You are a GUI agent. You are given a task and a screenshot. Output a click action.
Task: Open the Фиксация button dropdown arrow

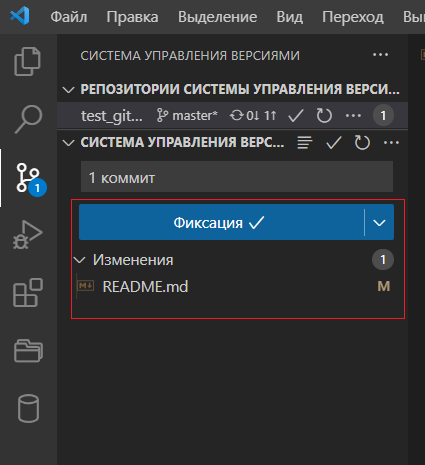point(379,223)
